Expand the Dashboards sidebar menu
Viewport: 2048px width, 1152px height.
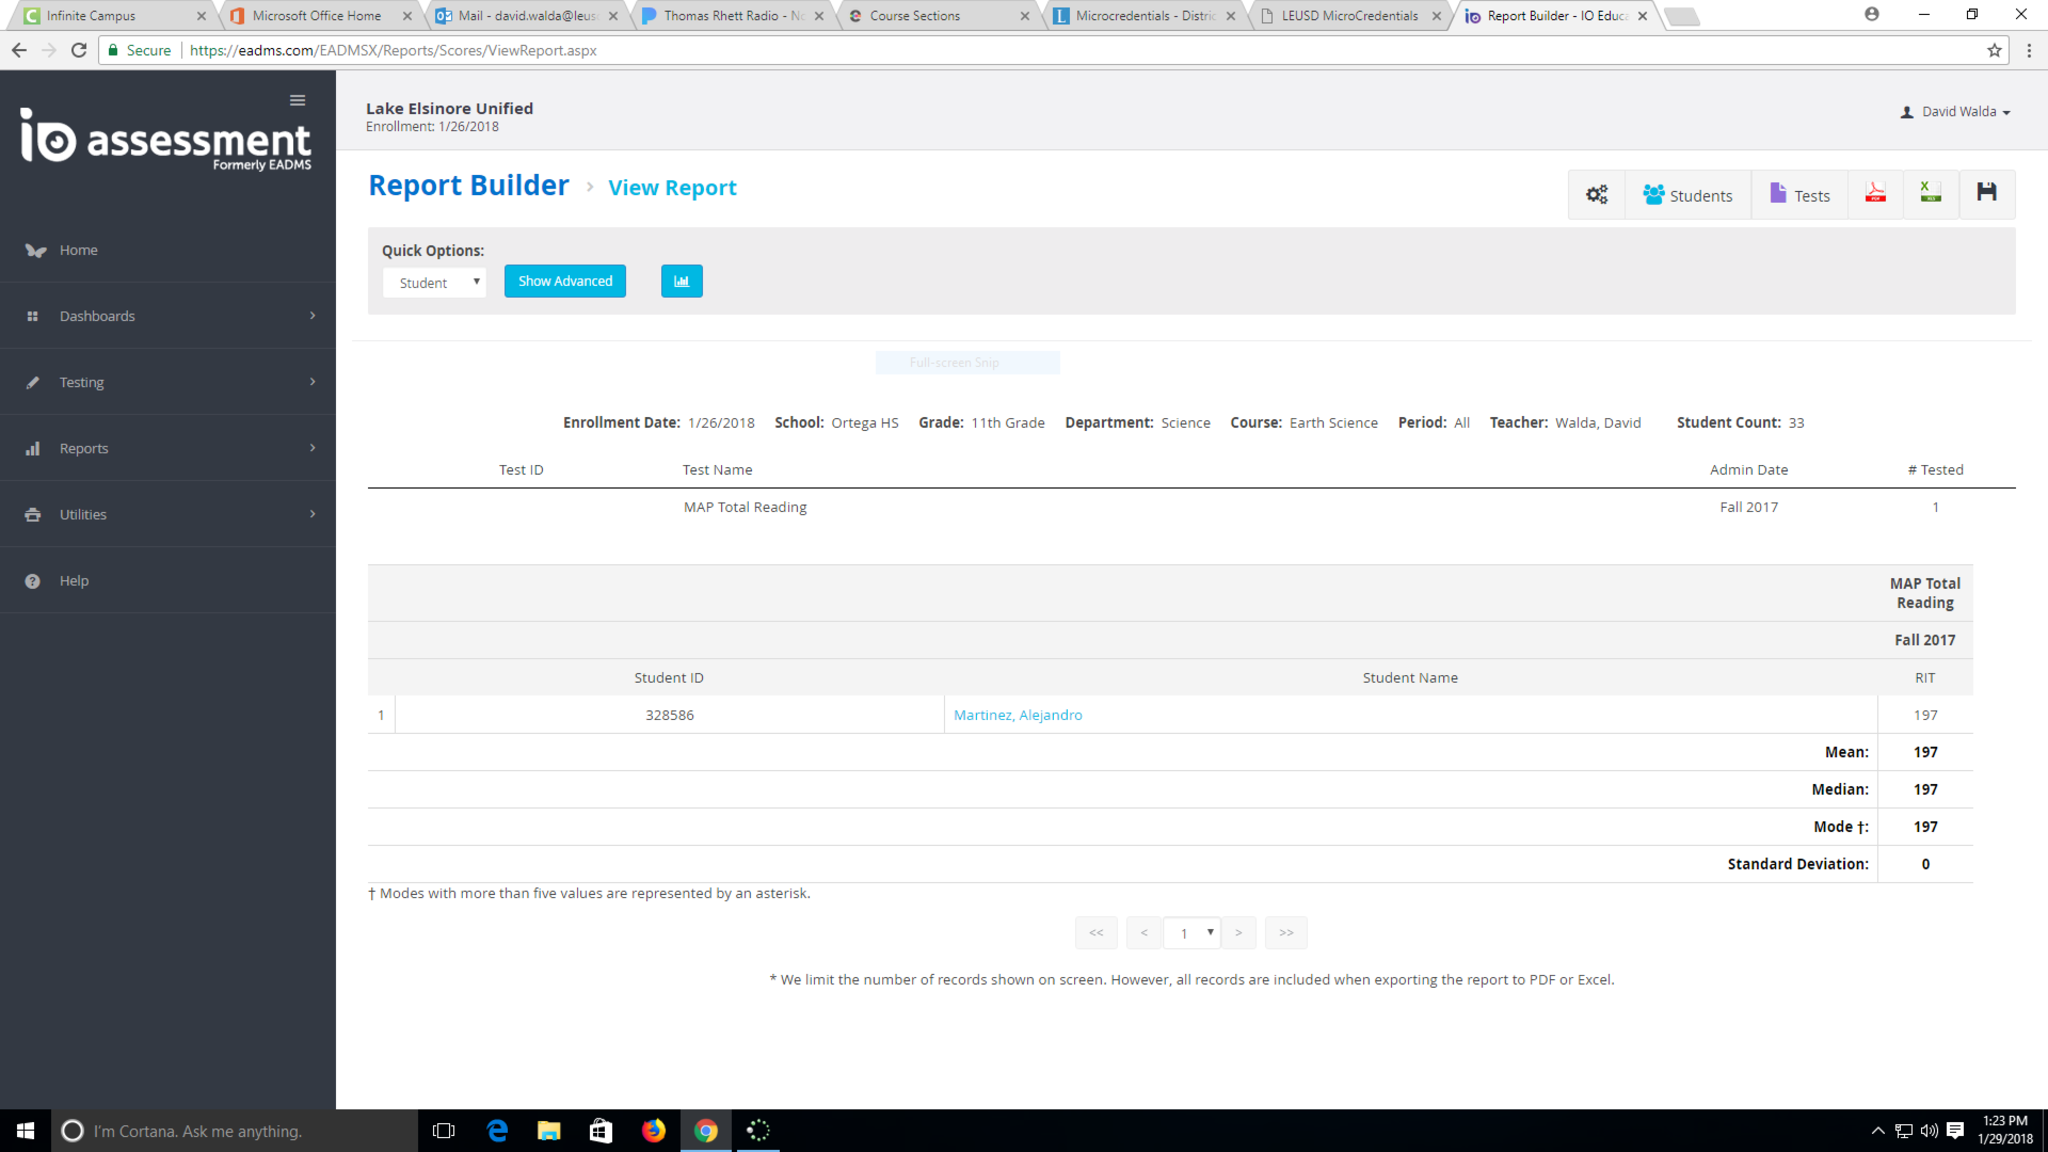pyautogui.click(x=168, y=316)
